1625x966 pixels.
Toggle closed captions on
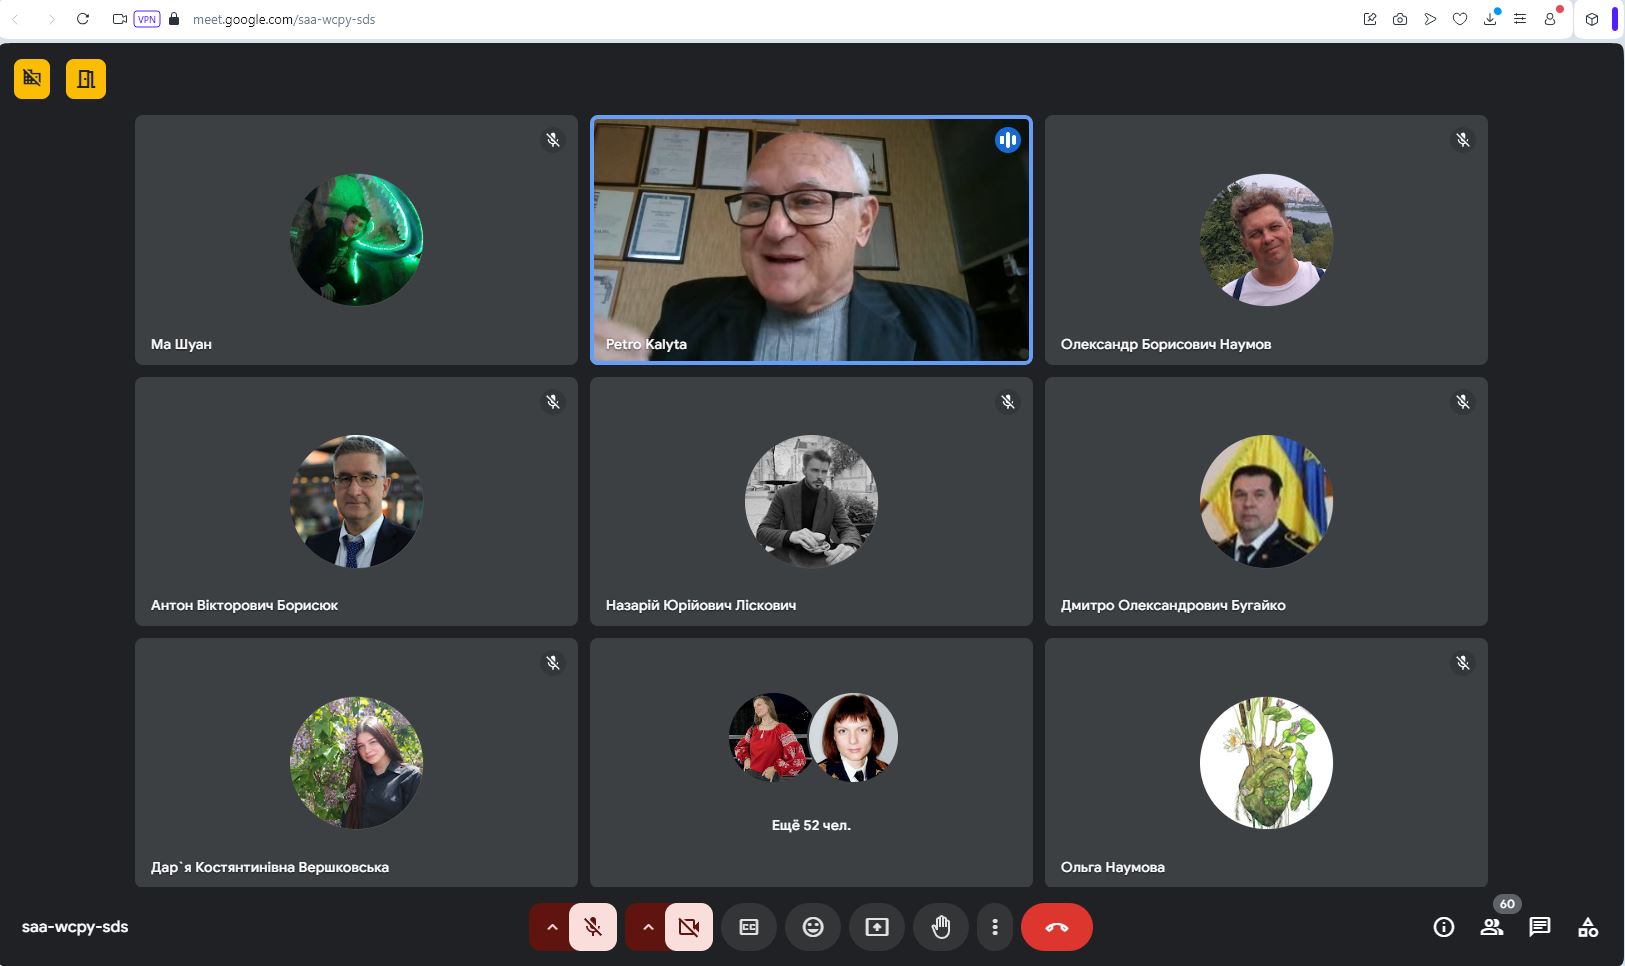click(x=749, y=927)
